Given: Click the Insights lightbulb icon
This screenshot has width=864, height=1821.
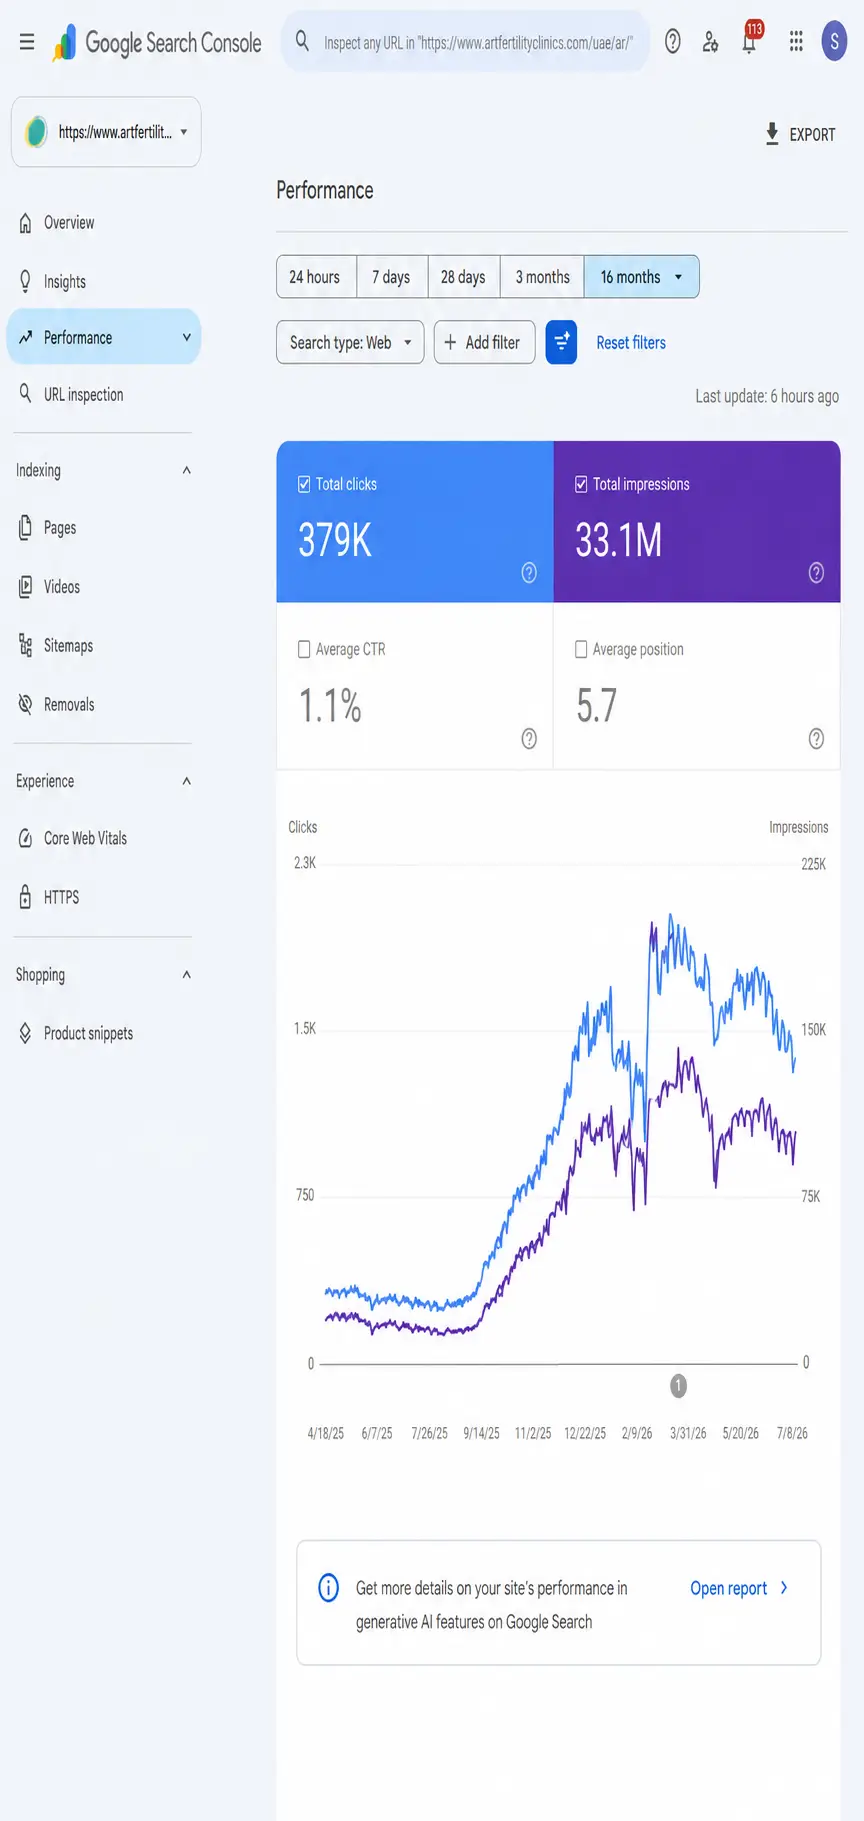Looking at the screenshot, I should click(x=26, y=282).
